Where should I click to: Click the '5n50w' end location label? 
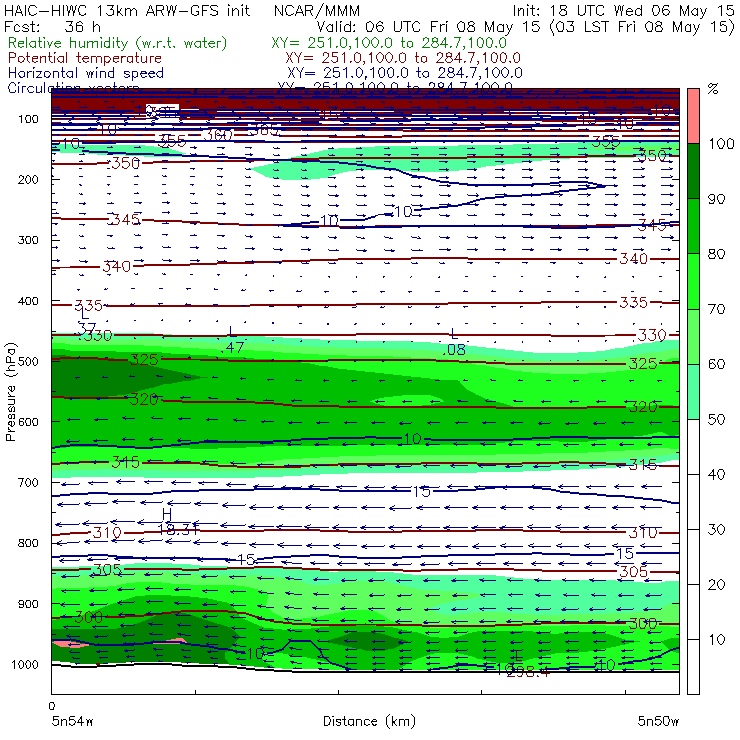click(658, 722)
